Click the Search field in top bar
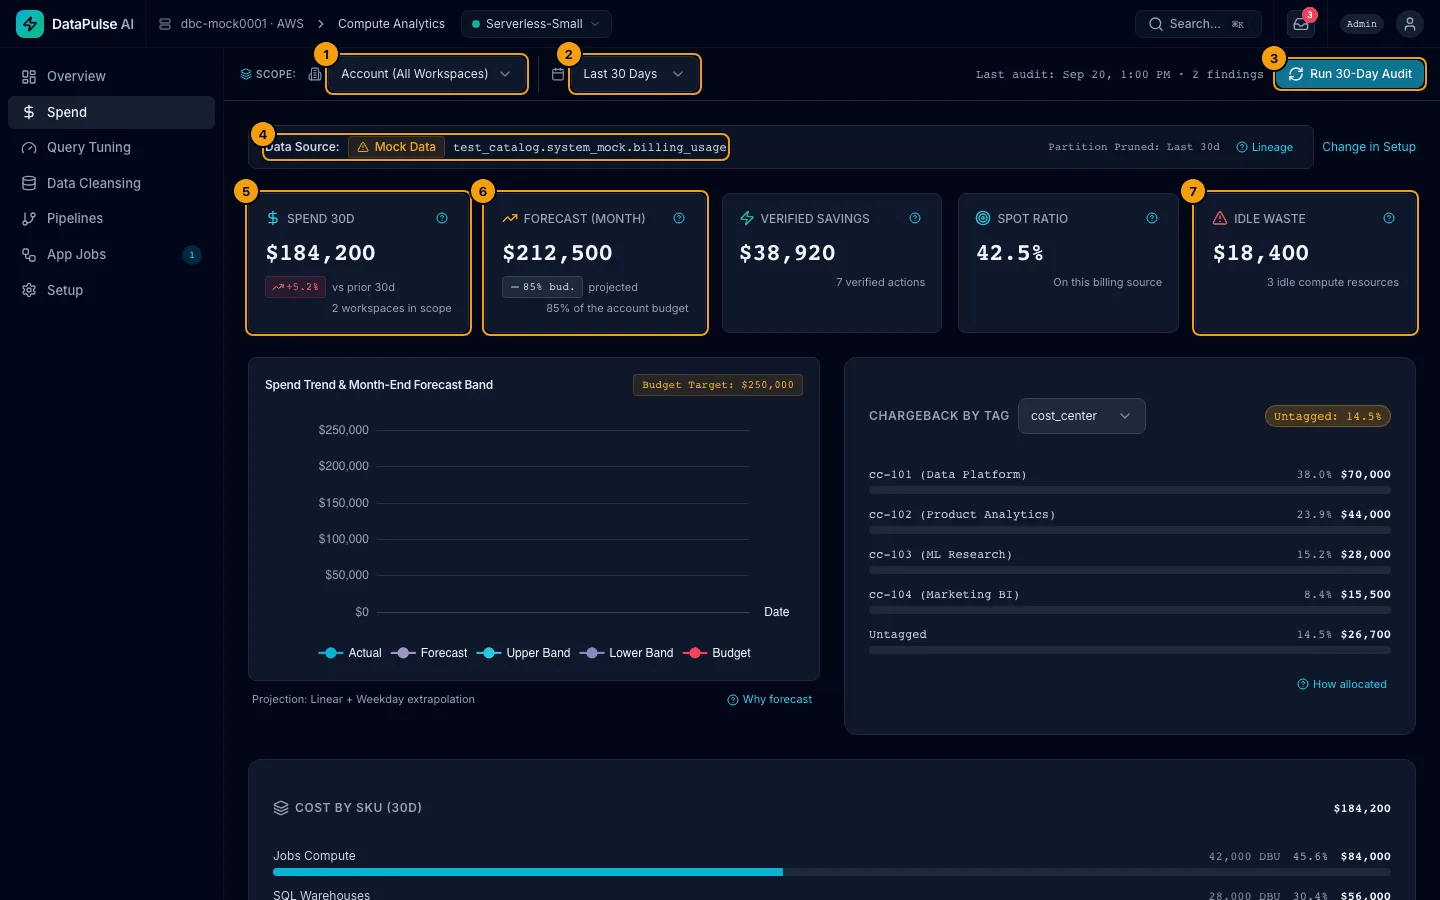The image size is (1440, 900). (x=1198, y=24)
